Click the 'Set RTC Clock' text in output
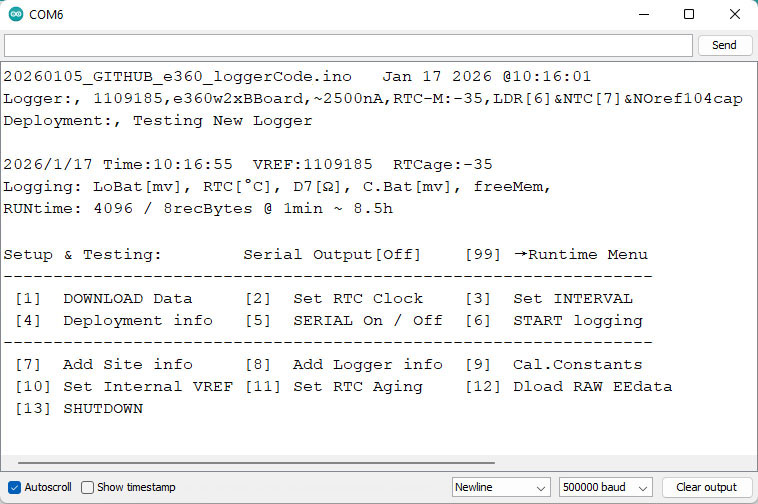The width and height of the screenshot is (758, 504). point(357,299)
